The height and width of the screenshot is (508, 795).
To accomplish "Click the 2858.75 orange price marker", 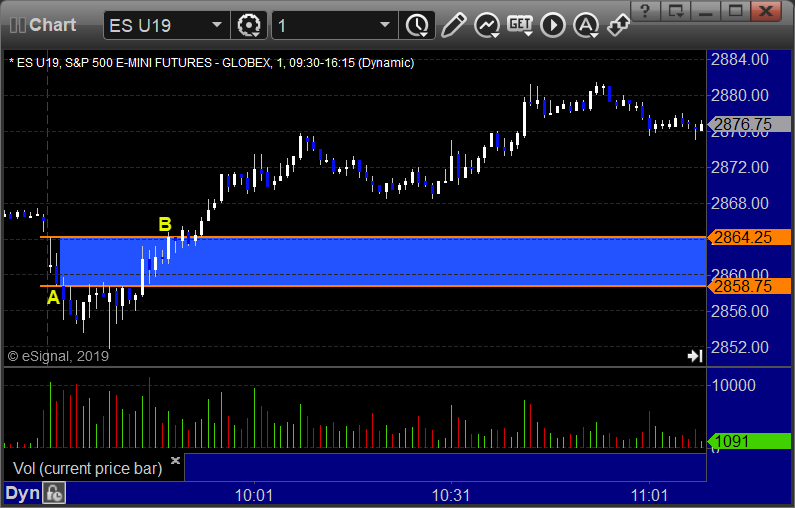I will point(749,286).
